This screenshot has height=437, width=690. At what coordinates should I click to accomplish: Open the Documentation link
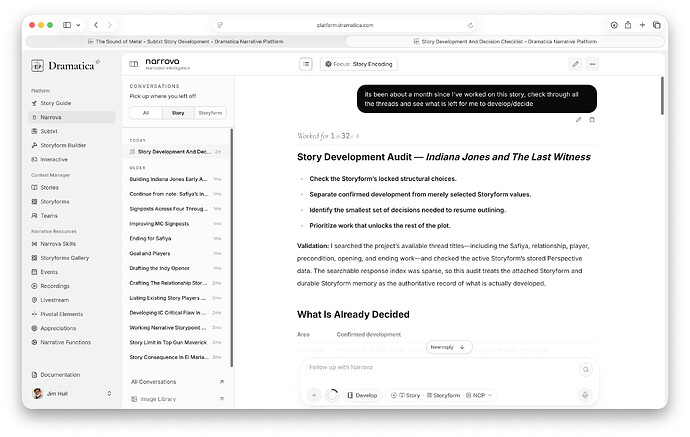click(60, 375)
